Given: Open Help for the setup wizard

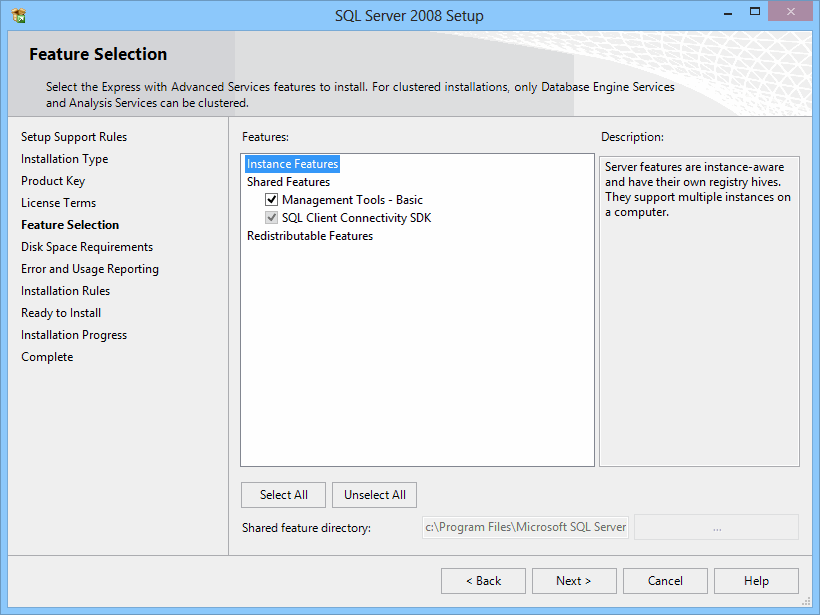Looking at the screenshot, I should coord(756,581).
